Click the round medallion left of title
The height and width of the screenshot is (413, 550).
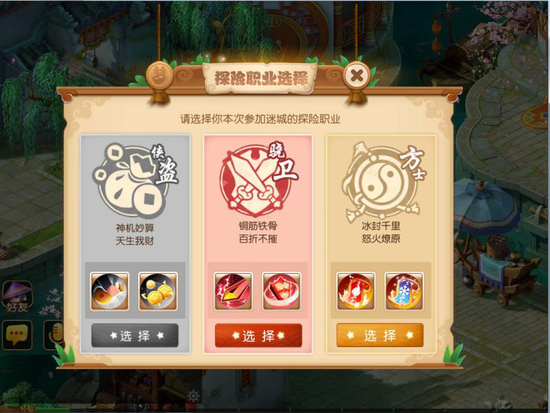(160, 75)
